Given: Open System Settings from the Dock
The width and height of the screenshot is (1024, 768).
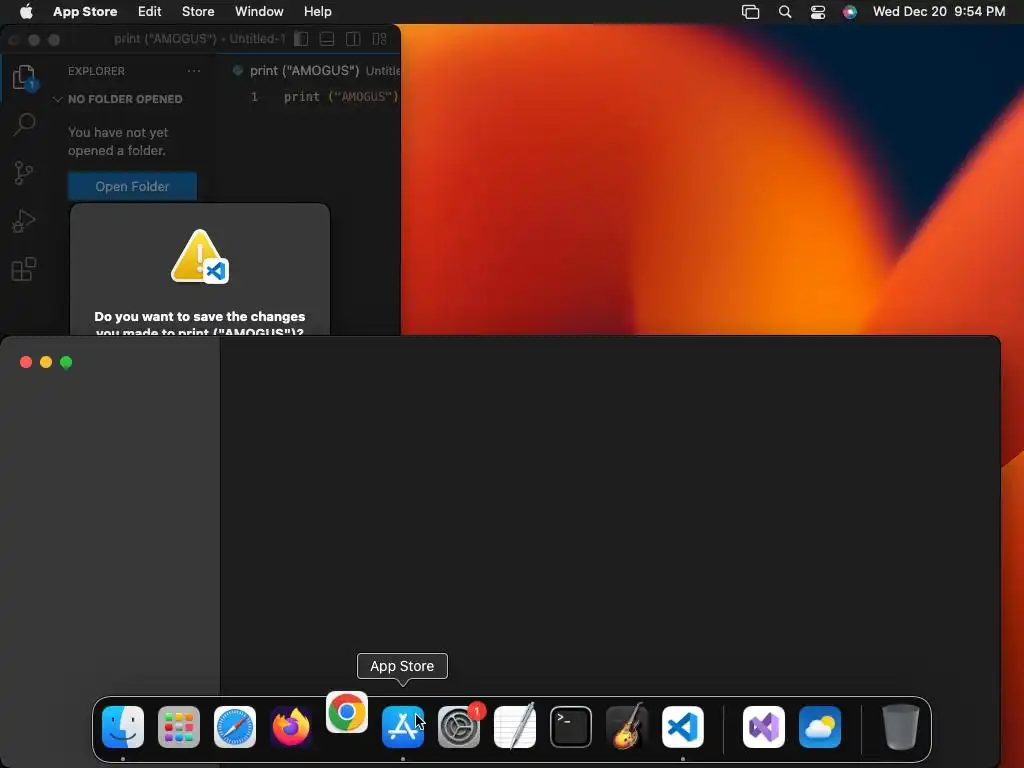Looking at the screenshot, I should [x=459, y=727].
